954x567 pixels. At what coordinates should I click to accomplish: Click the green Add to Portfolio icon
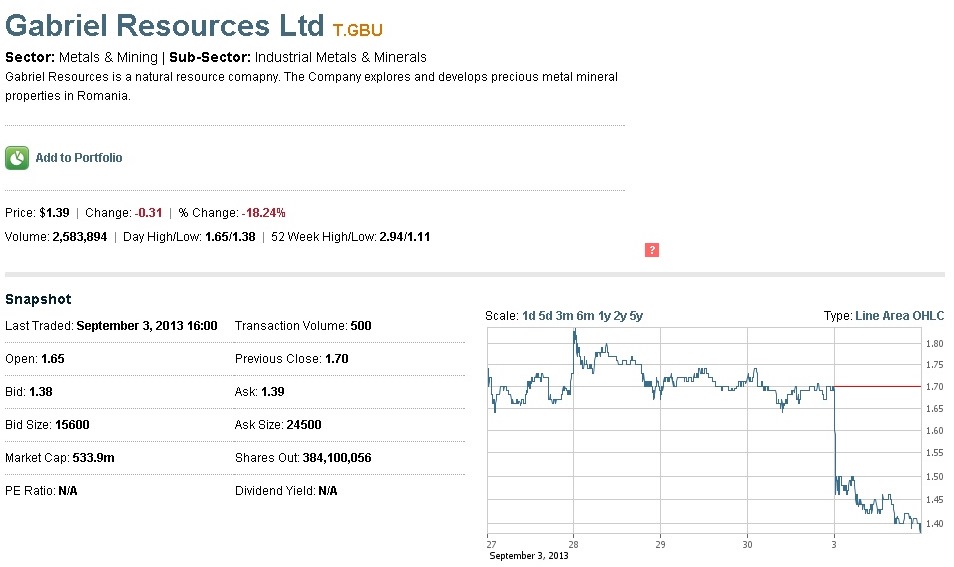(x=17, y=158)
